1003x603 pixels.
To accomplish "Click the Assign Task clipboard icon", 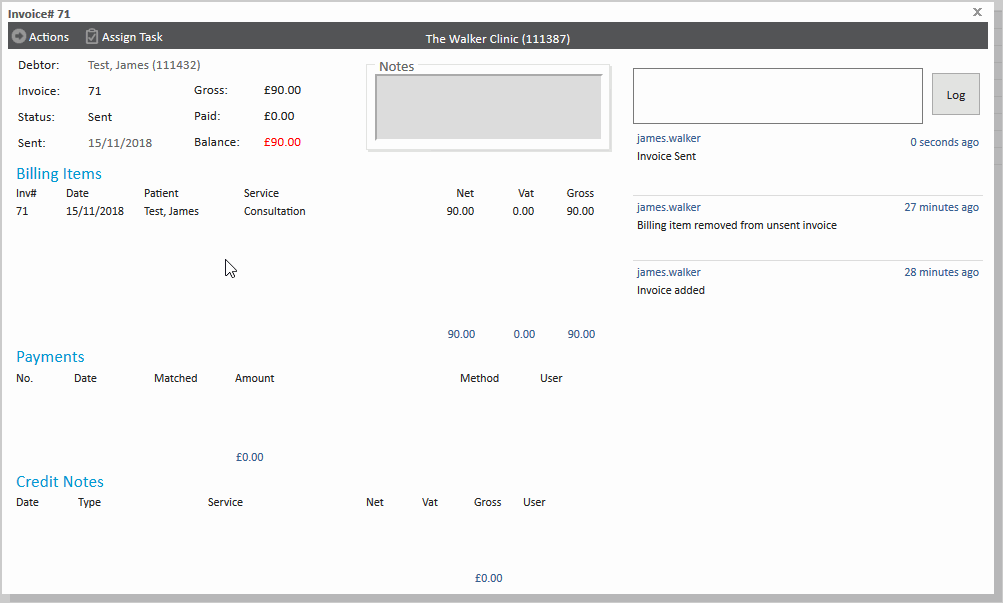I will click(x=92, y=37).
